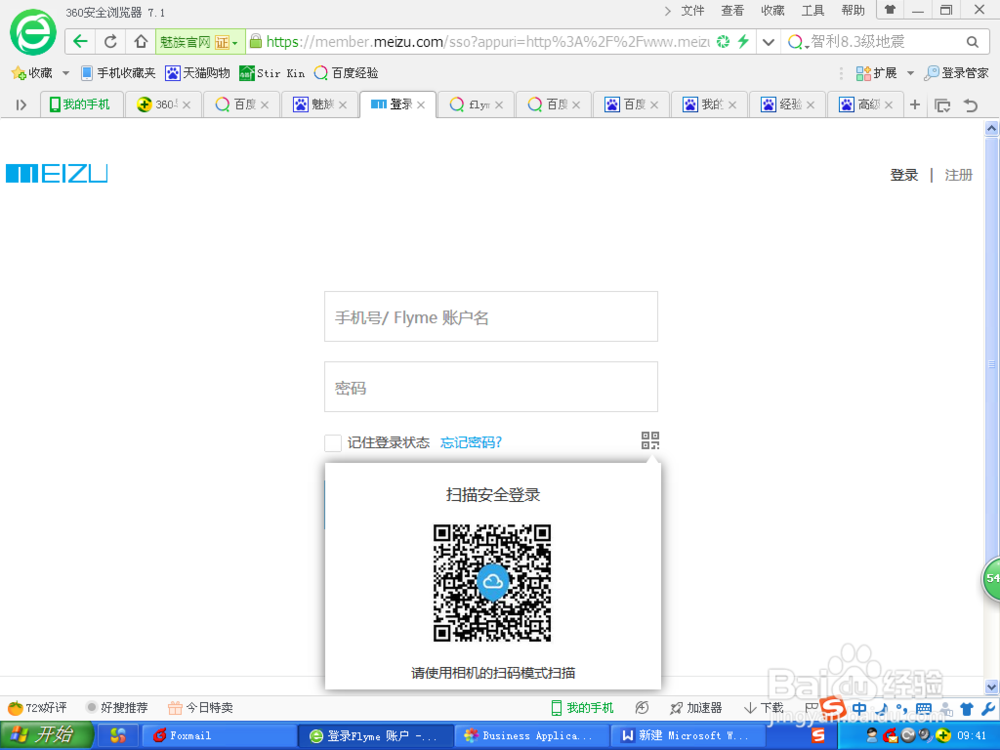Click 忘记密码? link
The width and height of the screenshot is (1000, 750).
pyautogui.click(x=471, y=443)
